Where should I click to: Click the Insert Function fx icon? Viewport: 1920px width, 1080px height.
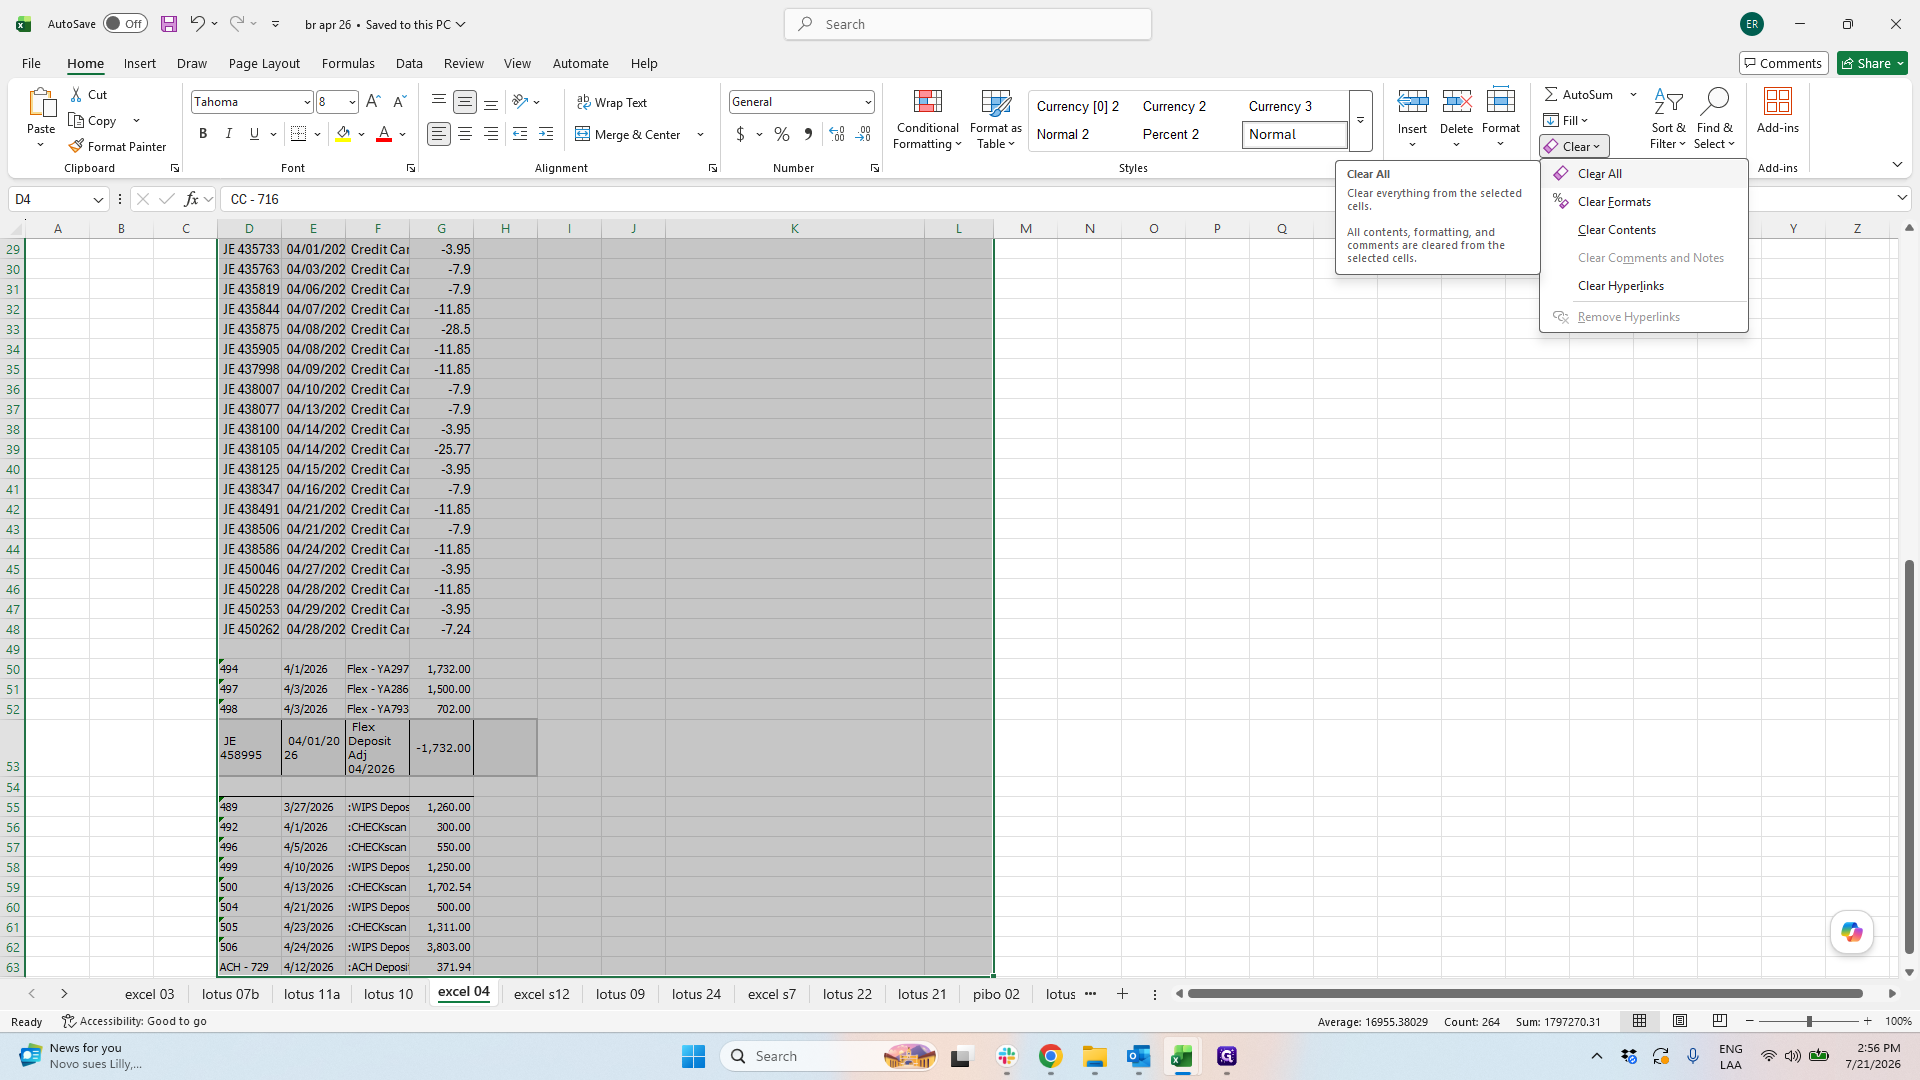(191, 199)
